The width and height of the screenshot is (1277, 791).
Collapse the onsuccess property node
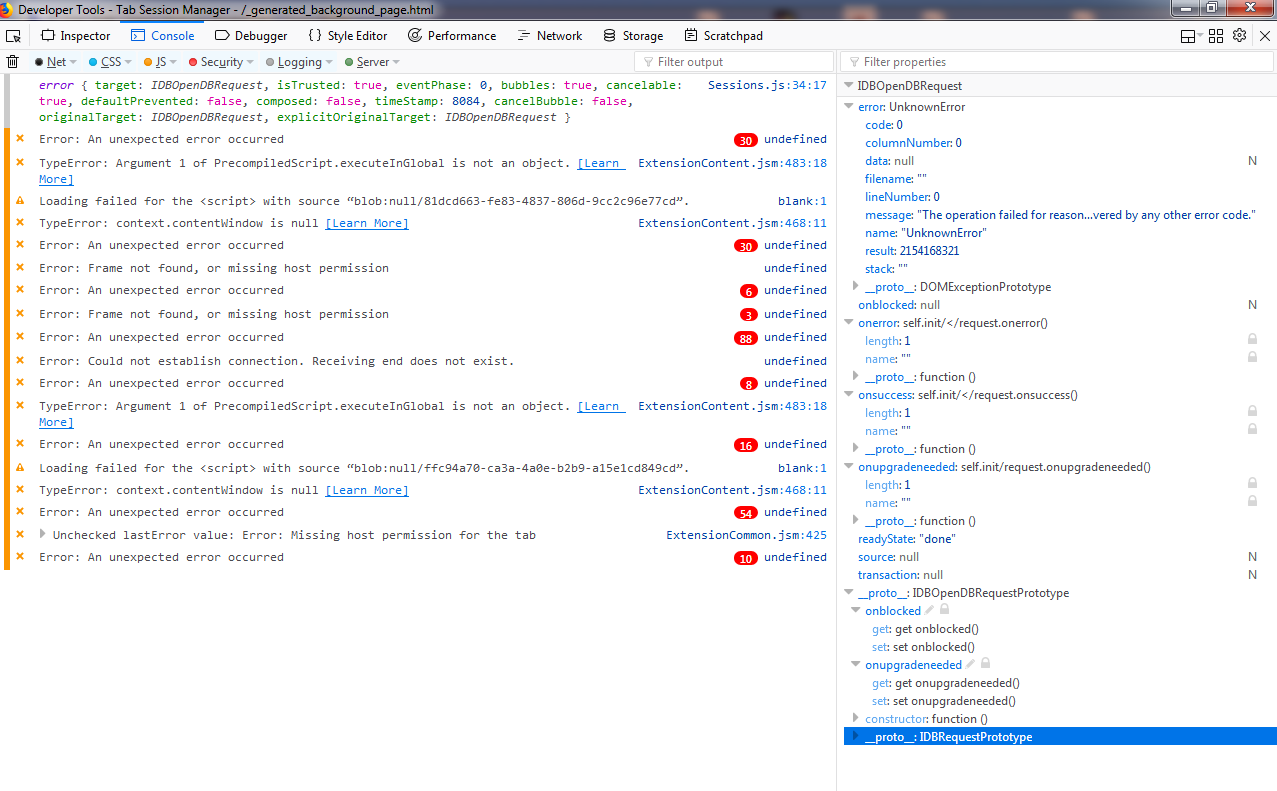click(850, 395)
